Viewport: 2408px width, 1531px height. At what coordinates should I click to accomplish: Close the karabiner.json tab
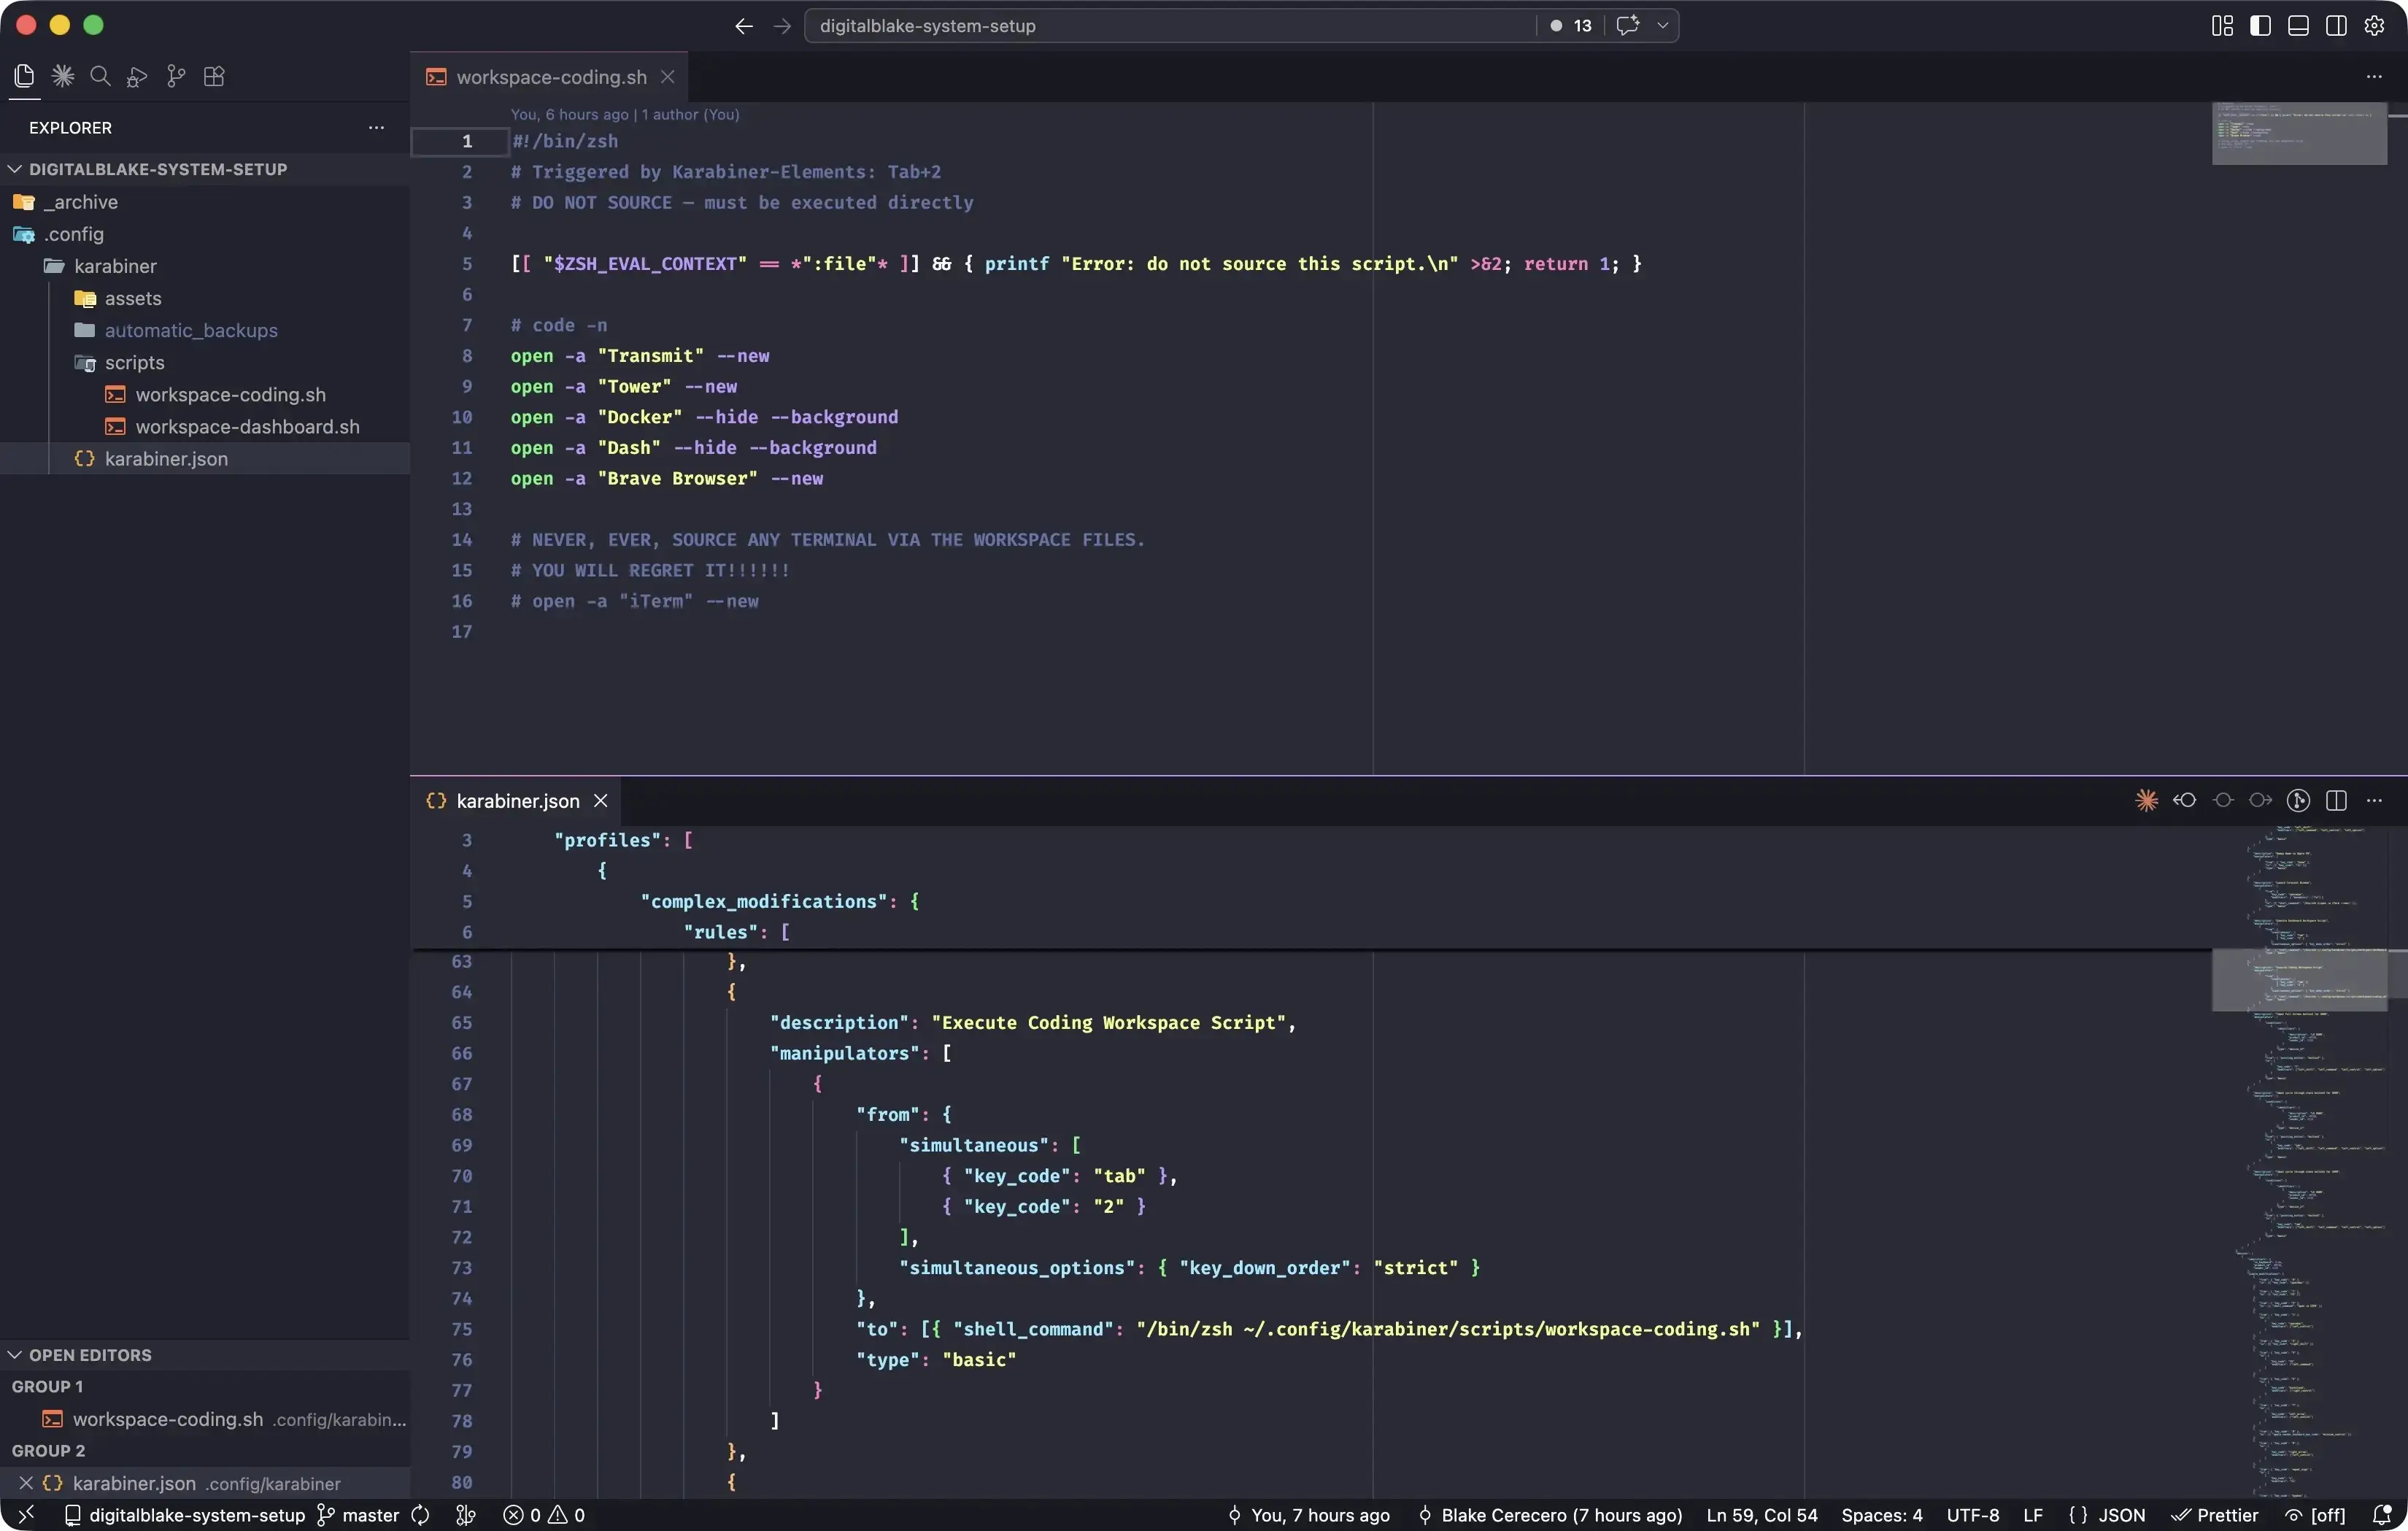click(x=601, y=800)
